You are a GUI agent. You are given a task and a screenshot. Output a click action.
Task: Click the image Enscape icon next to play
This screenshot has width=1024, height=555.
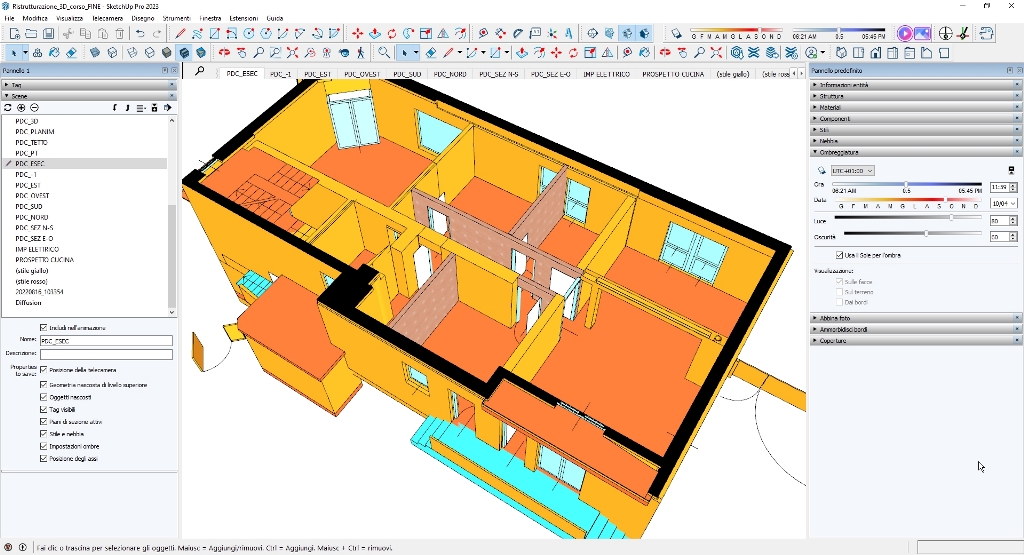921,33
